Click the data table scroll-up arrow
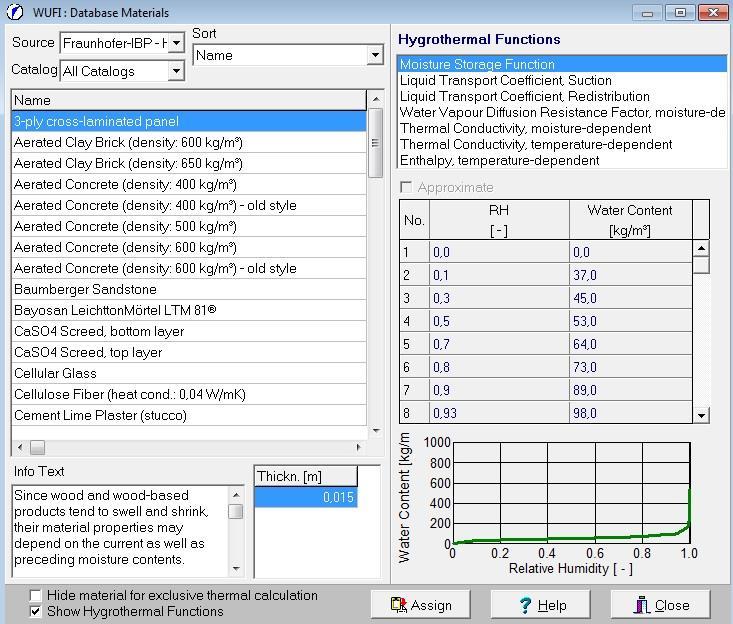Screen dimensions: 733x624 pyautogui.click(x=701, y=248)
